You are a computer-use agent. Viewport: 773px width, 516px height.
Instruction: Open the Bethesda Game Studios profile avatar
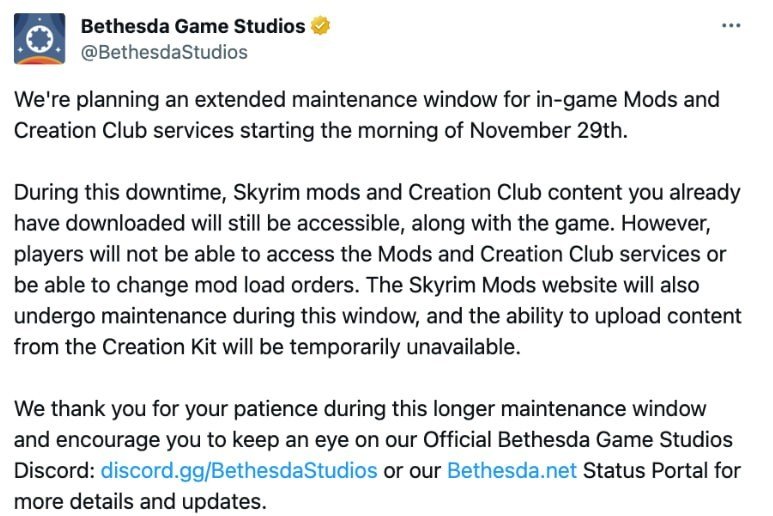click(39, 39)
